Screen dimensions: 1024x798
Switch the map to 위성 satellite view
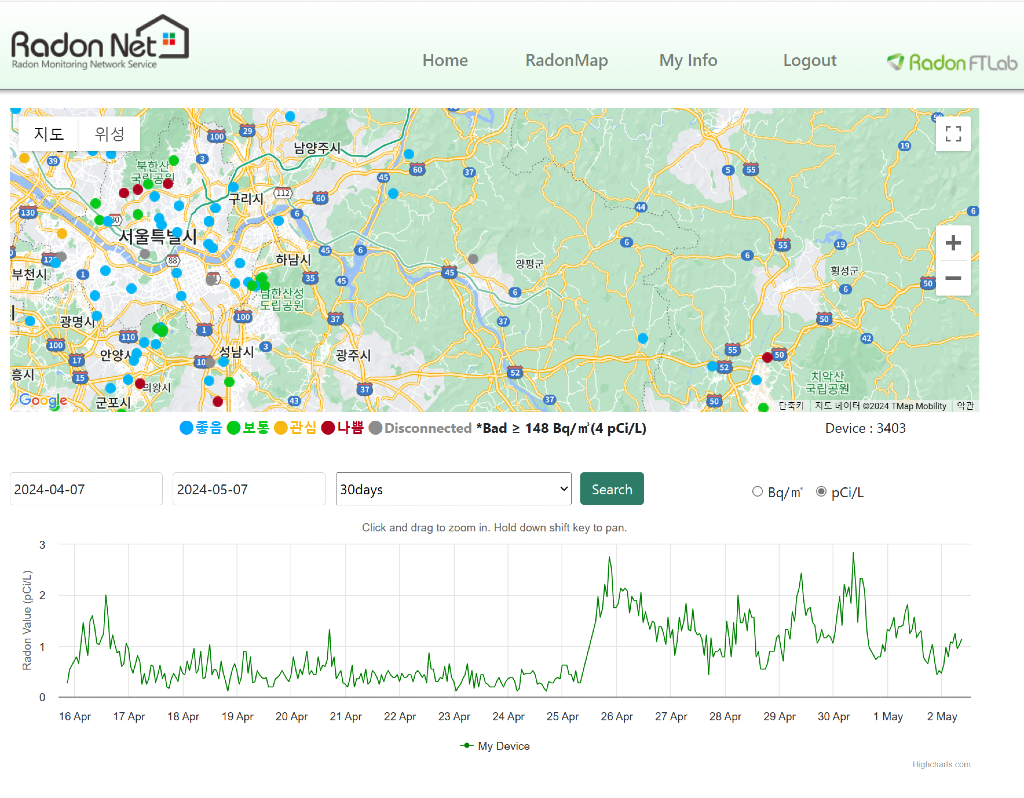[x=109, y=134]
